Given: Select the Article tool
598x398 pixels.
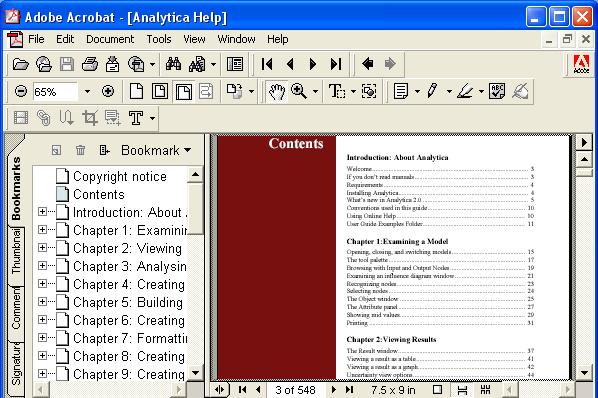Looking at the screenshot, I should pyautogui.click(x=66, y=118).
